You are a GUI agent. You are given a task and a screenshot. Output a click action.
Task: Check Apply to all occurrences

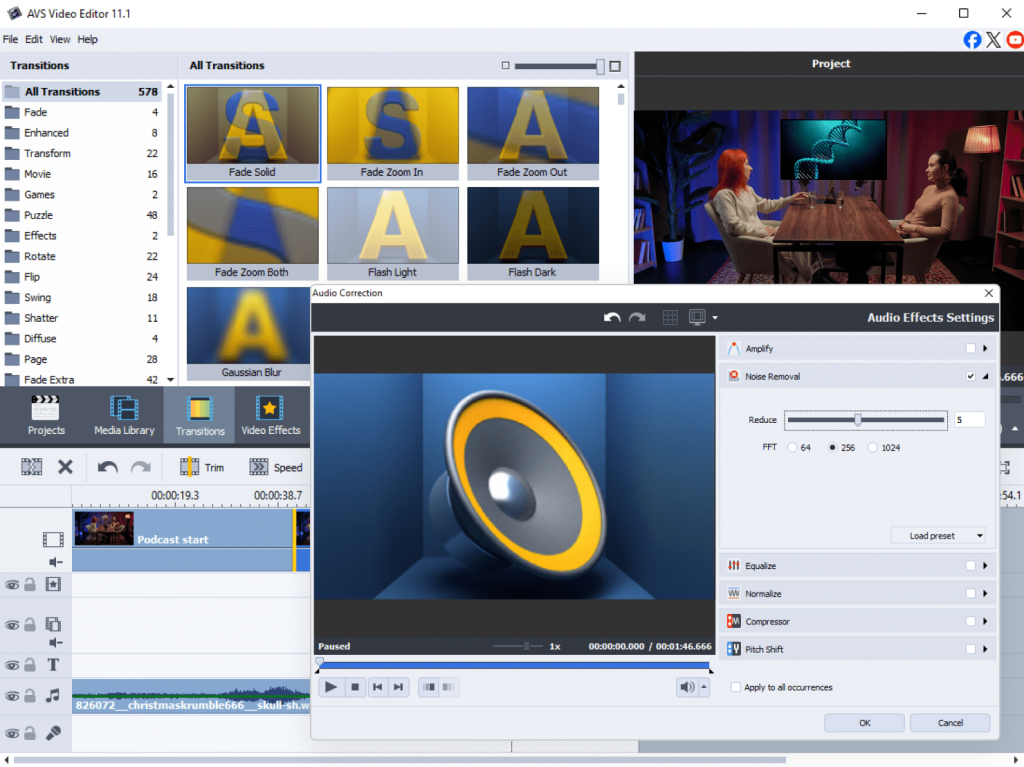pyautogui.click(x=736, y=688)
